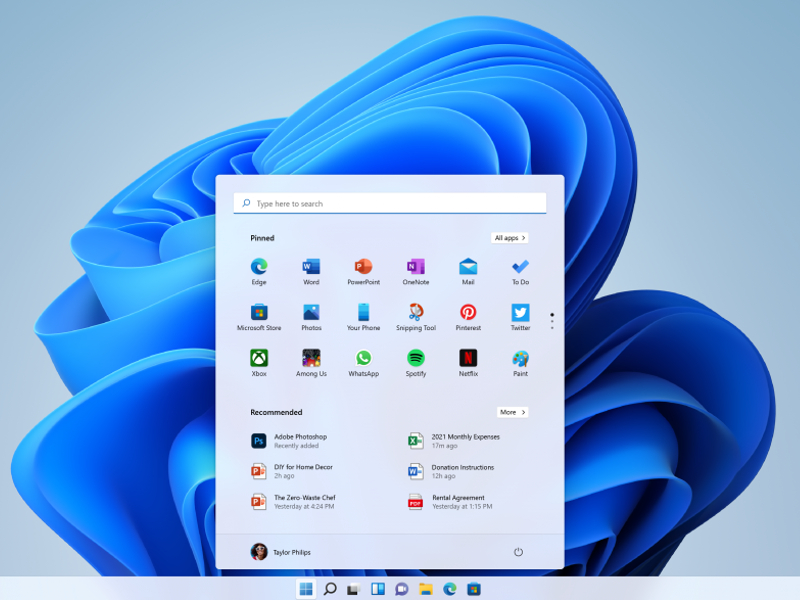Open the DIY for Home Decor presentation
The image size is (800, 600).
pos(292,471)
